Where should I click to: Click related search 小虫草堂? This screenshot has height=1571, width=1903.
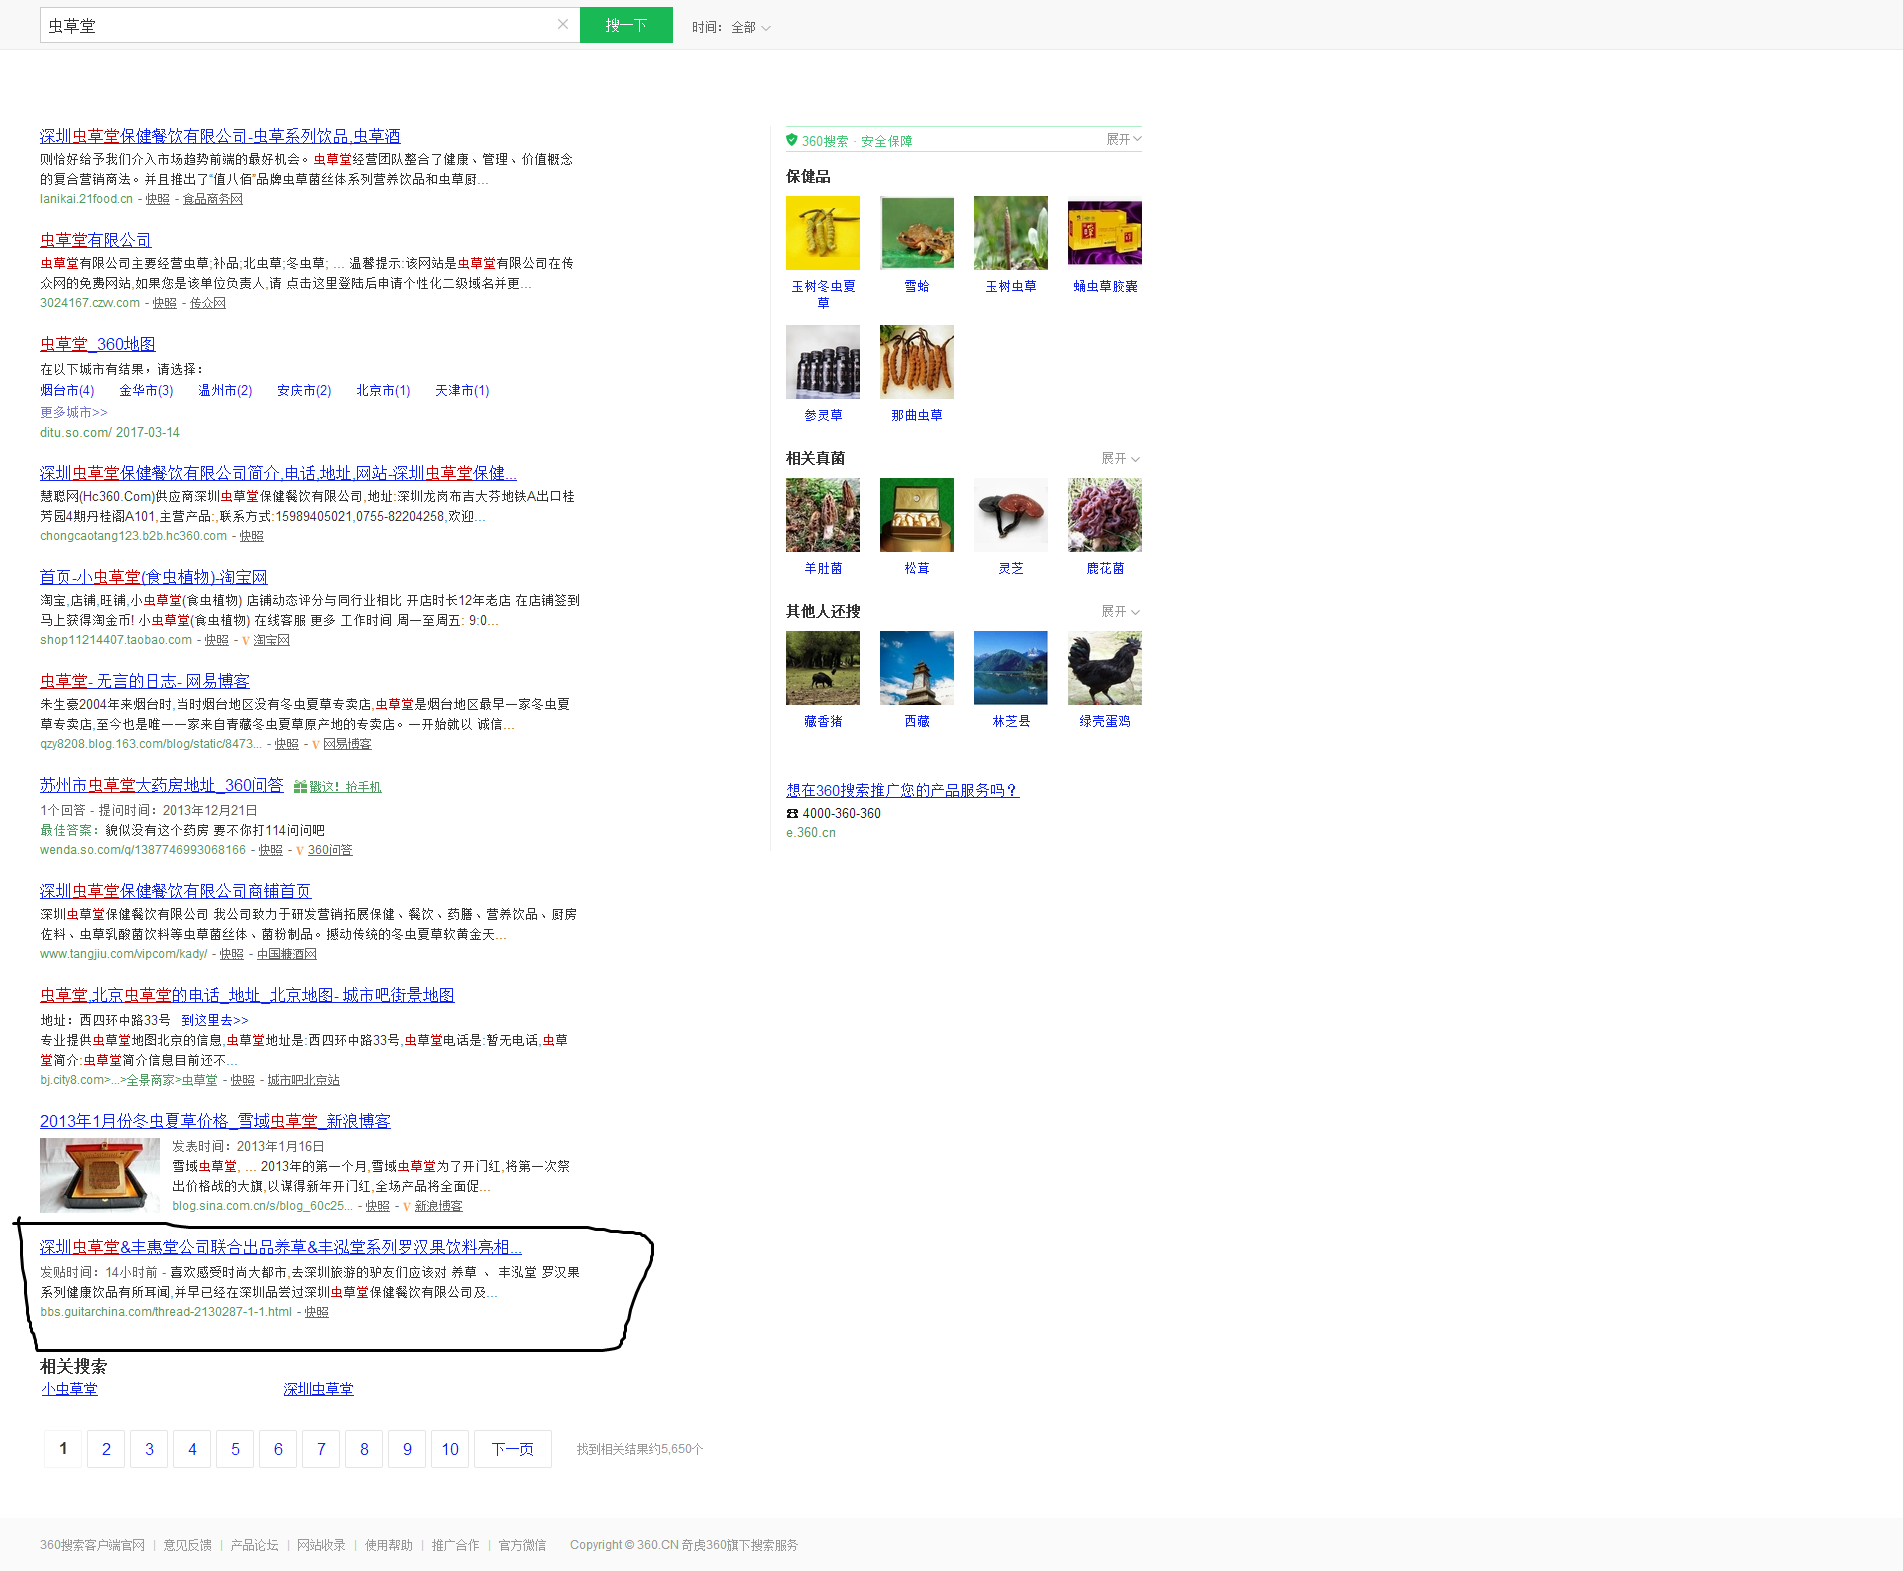(x=69, y=1389)
